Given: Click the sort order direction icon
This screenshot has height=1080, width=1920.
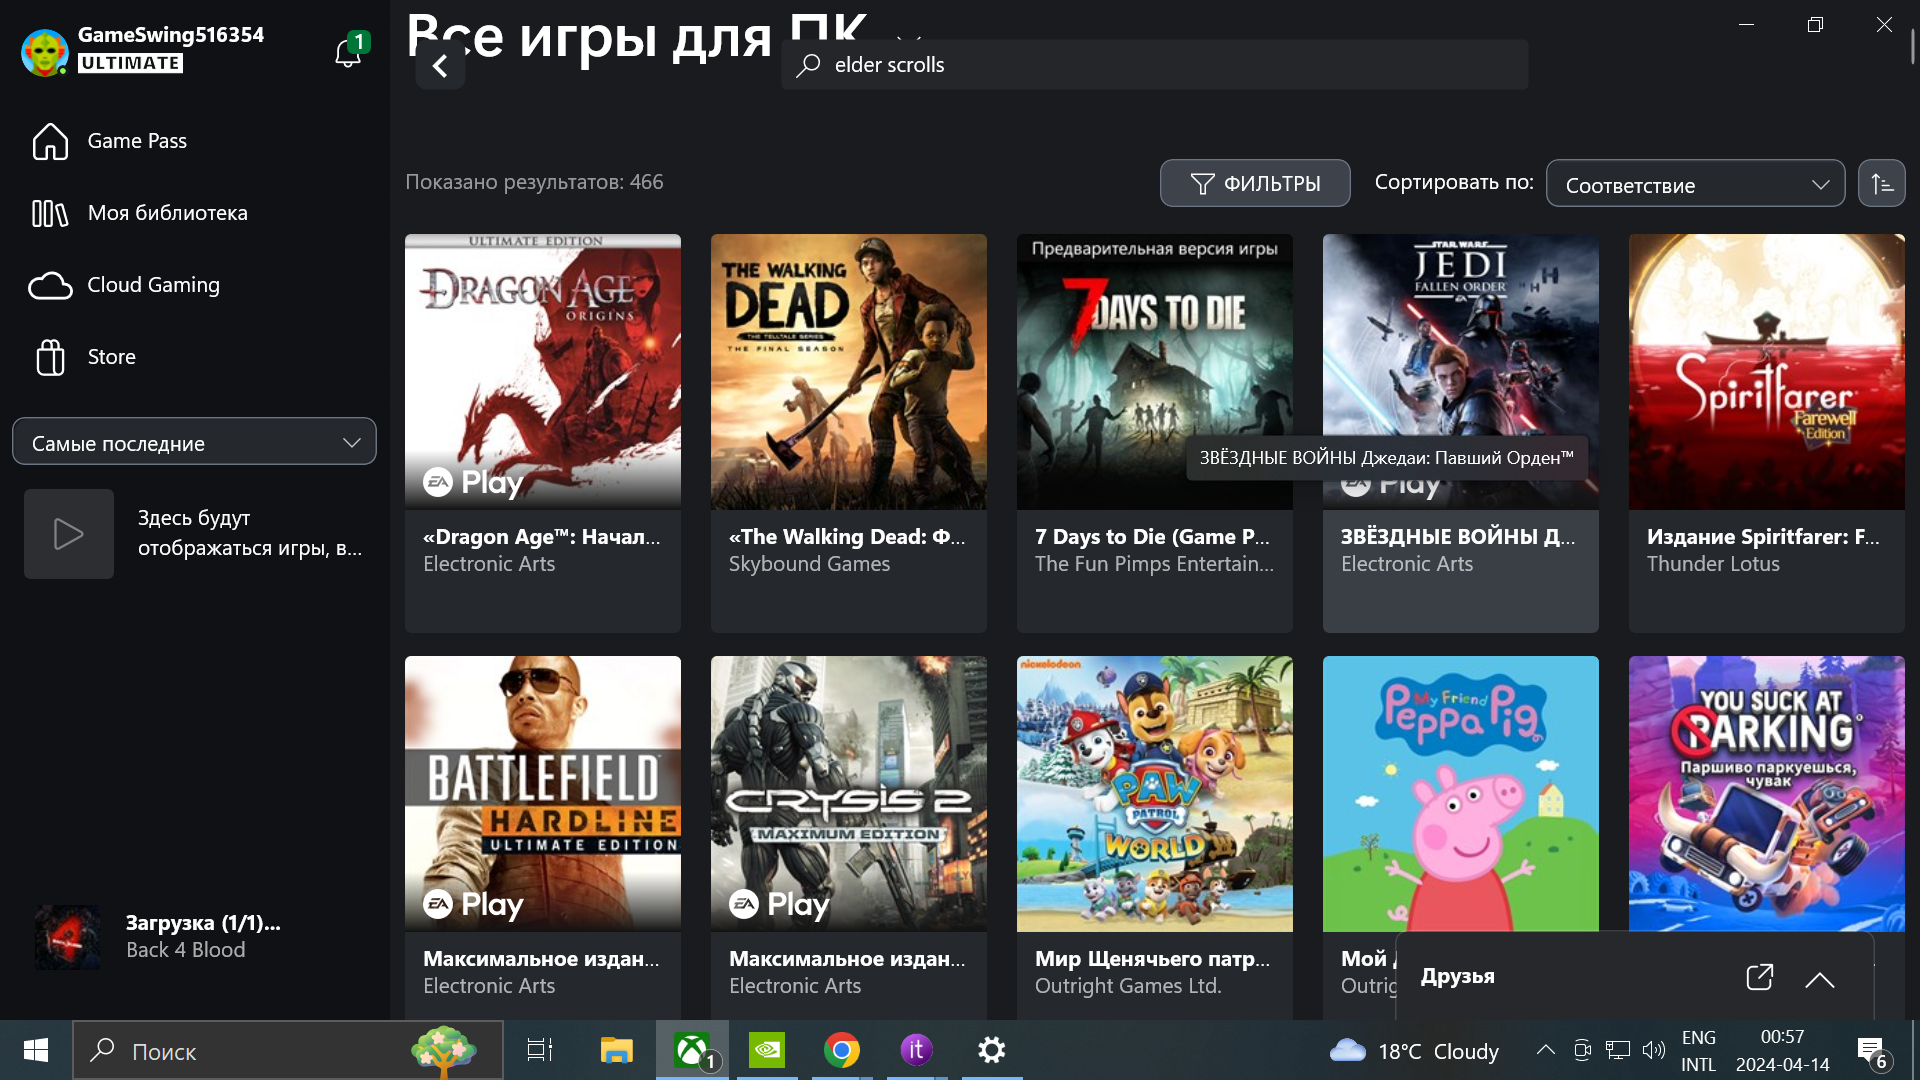Looking at the screenshot, I should point(1881,184).
